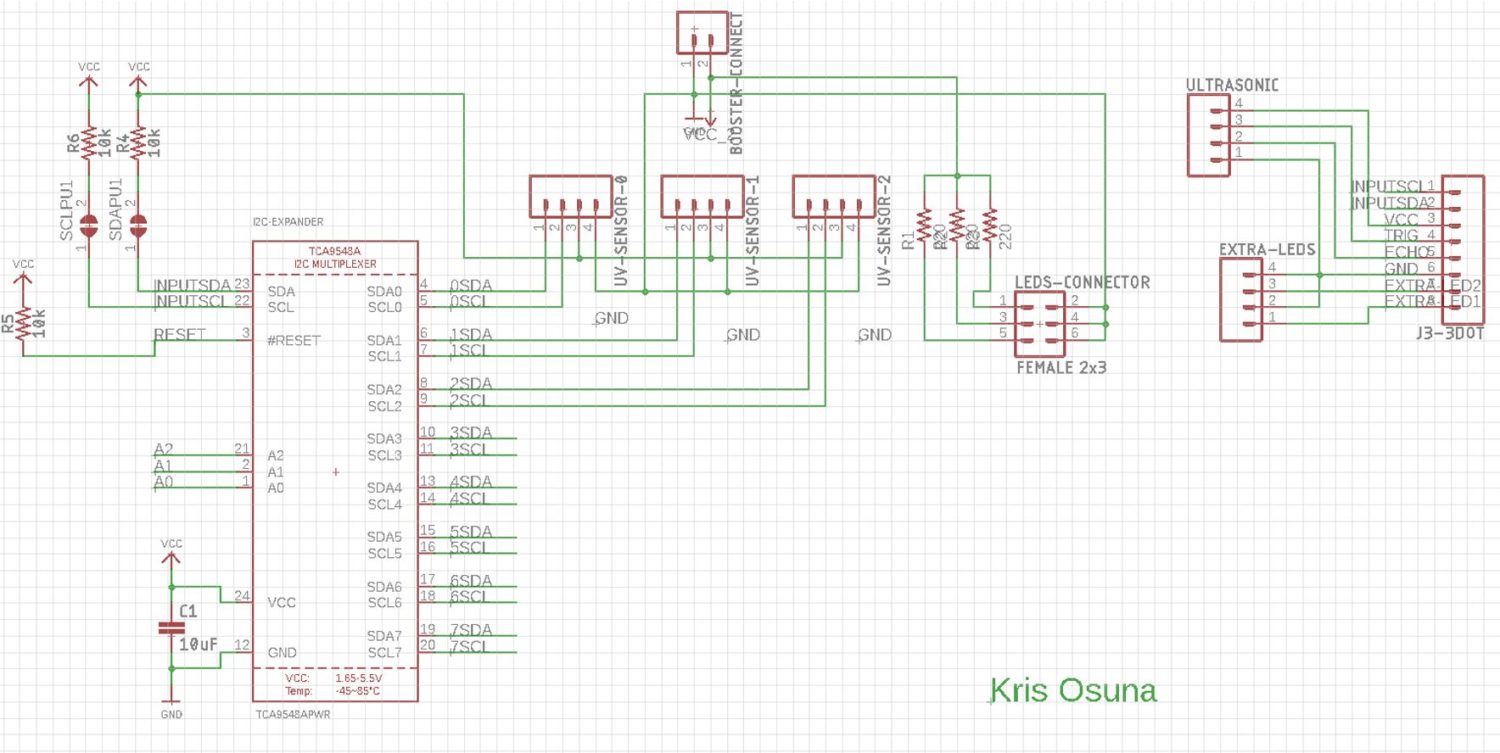Select the Kris Osuna text annotation

coord(1072,690)
